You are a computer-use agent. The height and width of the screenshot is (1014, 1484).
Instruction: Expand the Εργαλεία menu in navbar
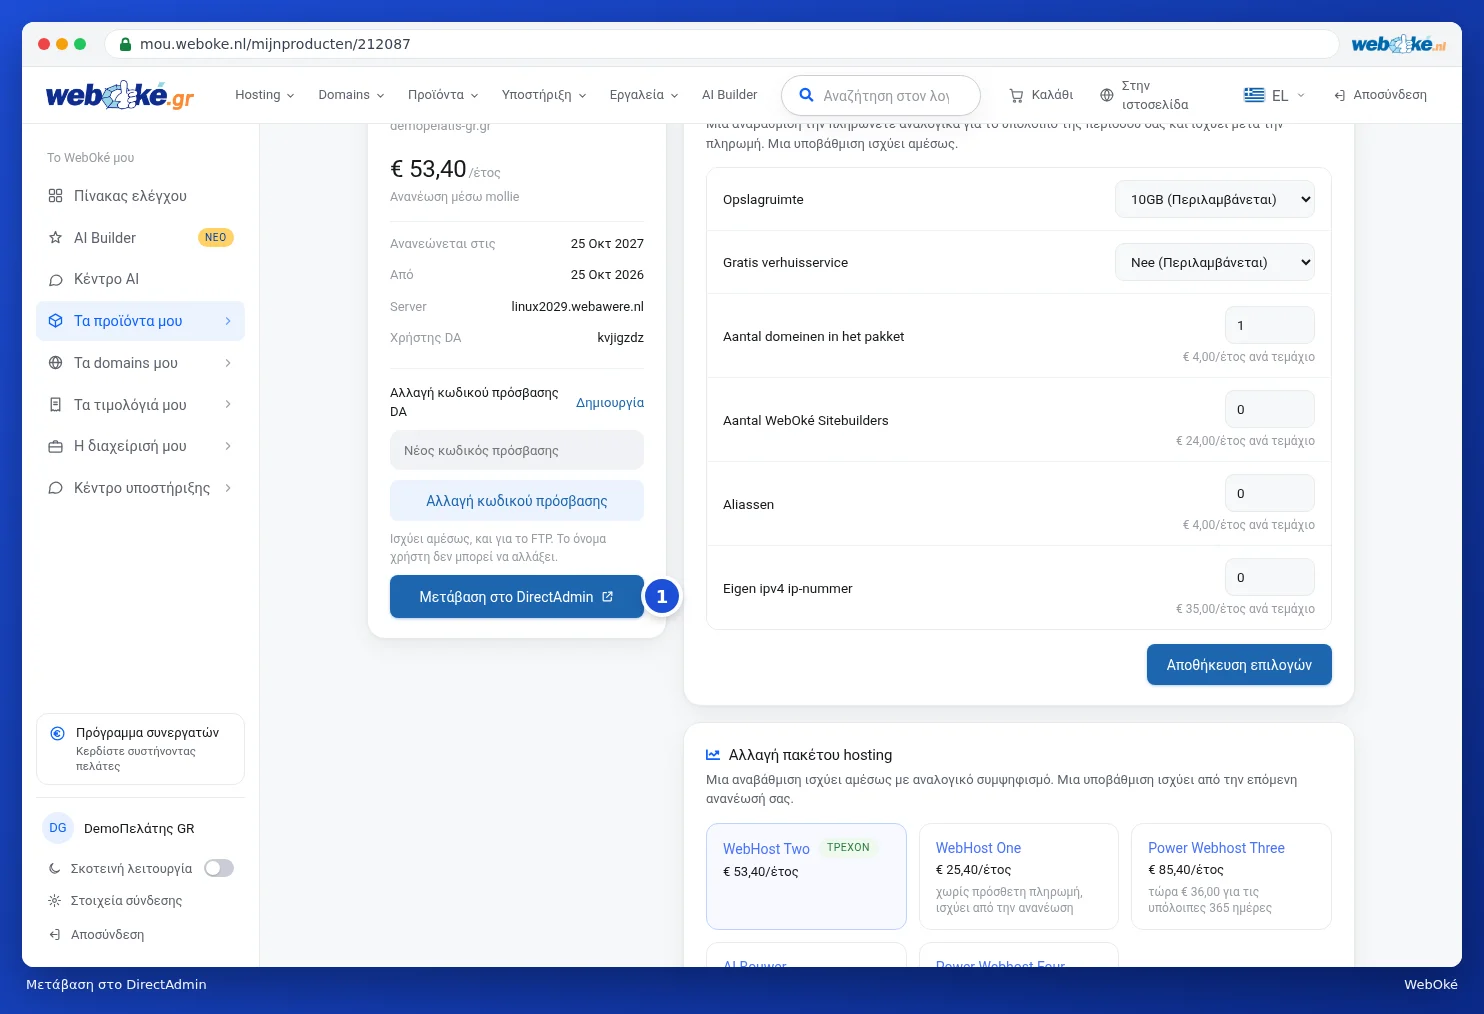coord(645,95)
